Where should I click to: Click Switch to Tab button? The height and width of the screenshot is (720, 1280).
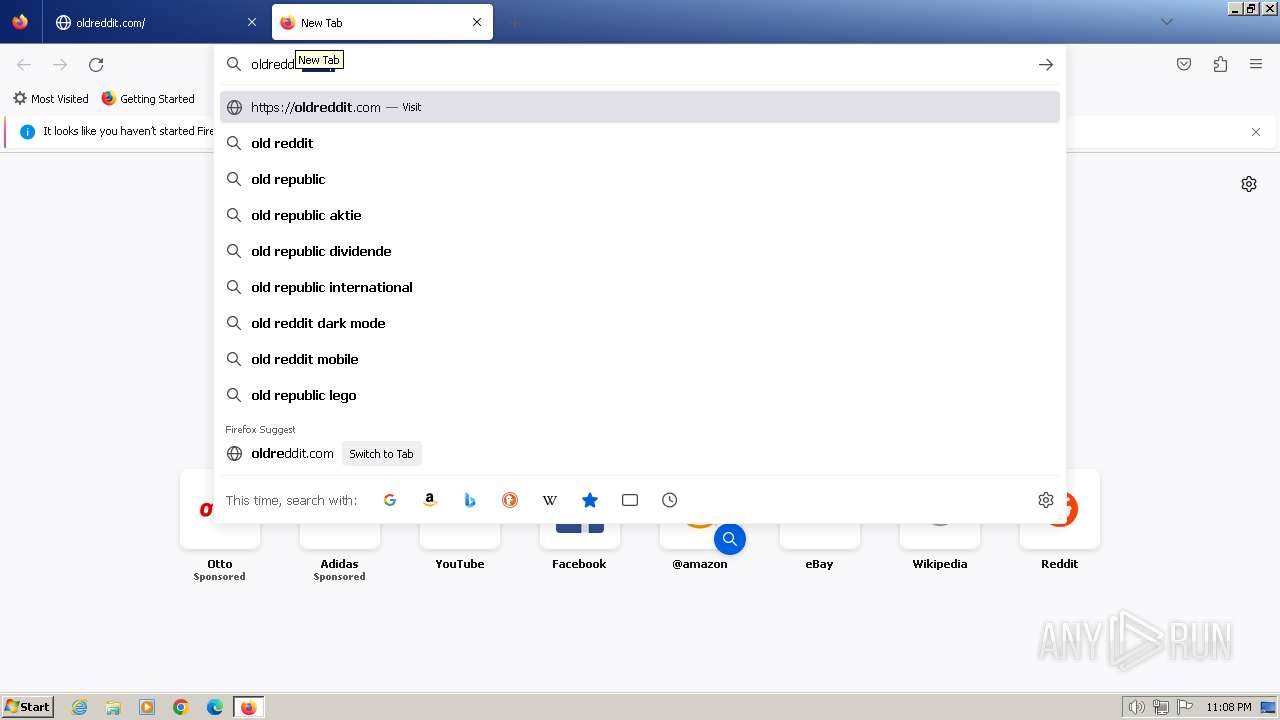tap(381, 454)
